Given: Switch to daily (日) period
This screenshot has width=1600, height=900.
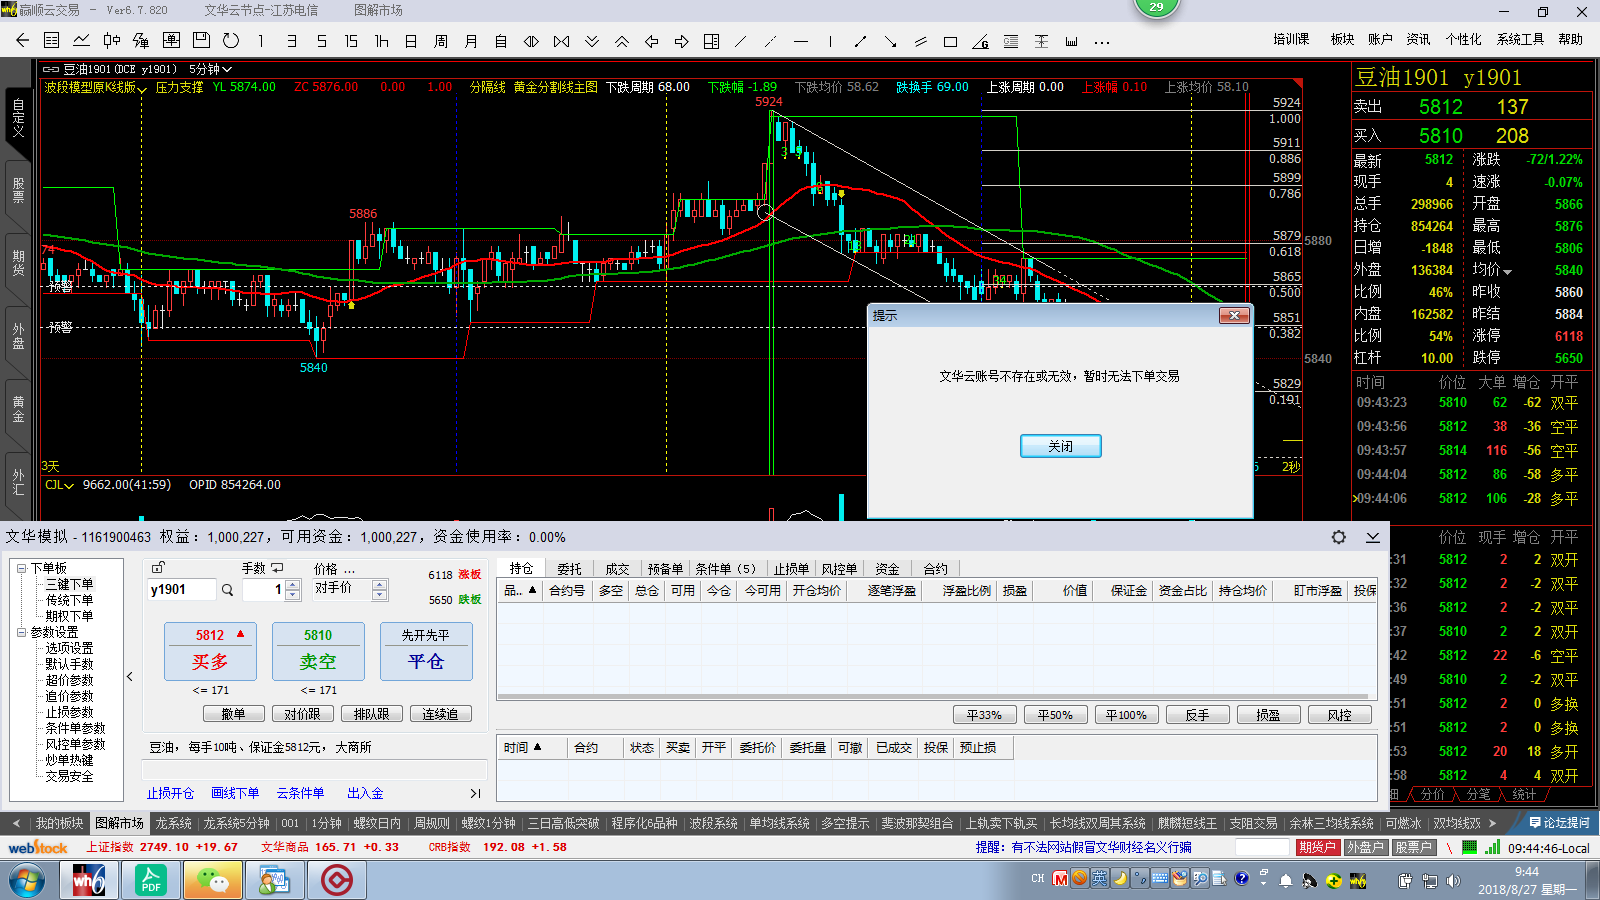Looking at the screenshot, I should click(x=411, y=41).
